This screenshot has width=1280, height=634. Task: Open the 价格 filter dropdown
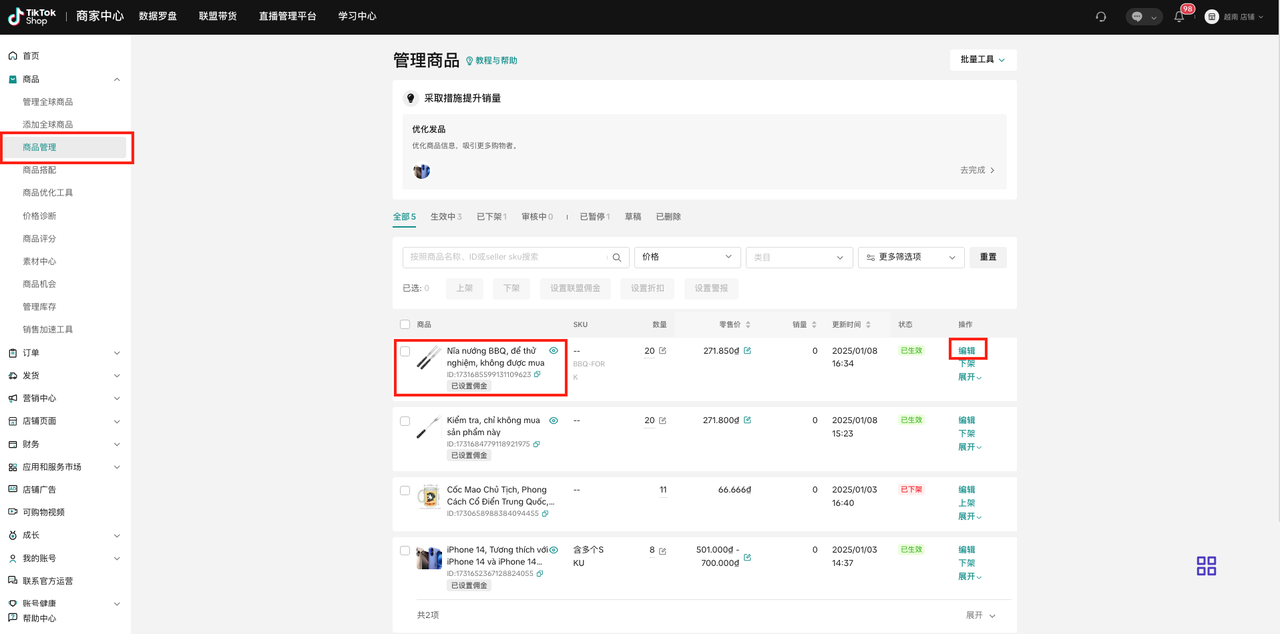click(687, 257)
